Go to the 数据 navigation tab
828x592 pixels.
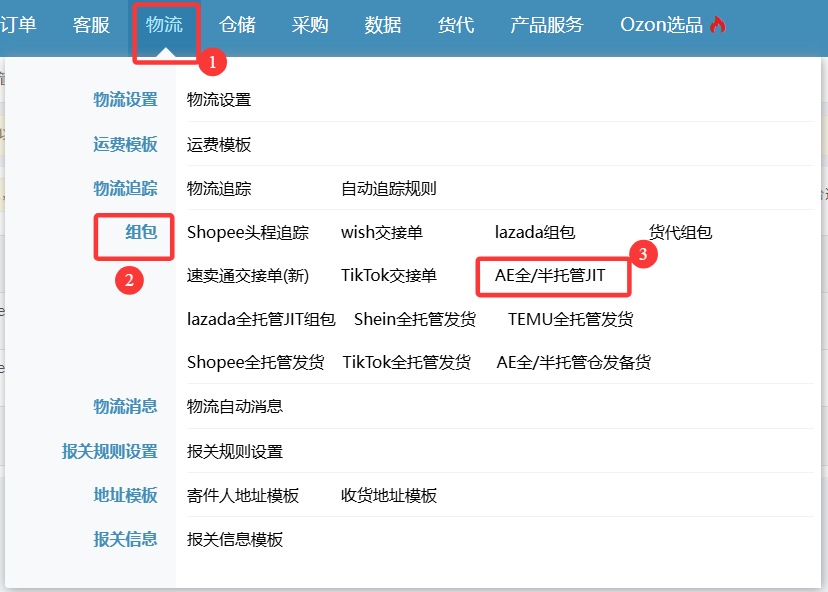[x=383, y=26]
